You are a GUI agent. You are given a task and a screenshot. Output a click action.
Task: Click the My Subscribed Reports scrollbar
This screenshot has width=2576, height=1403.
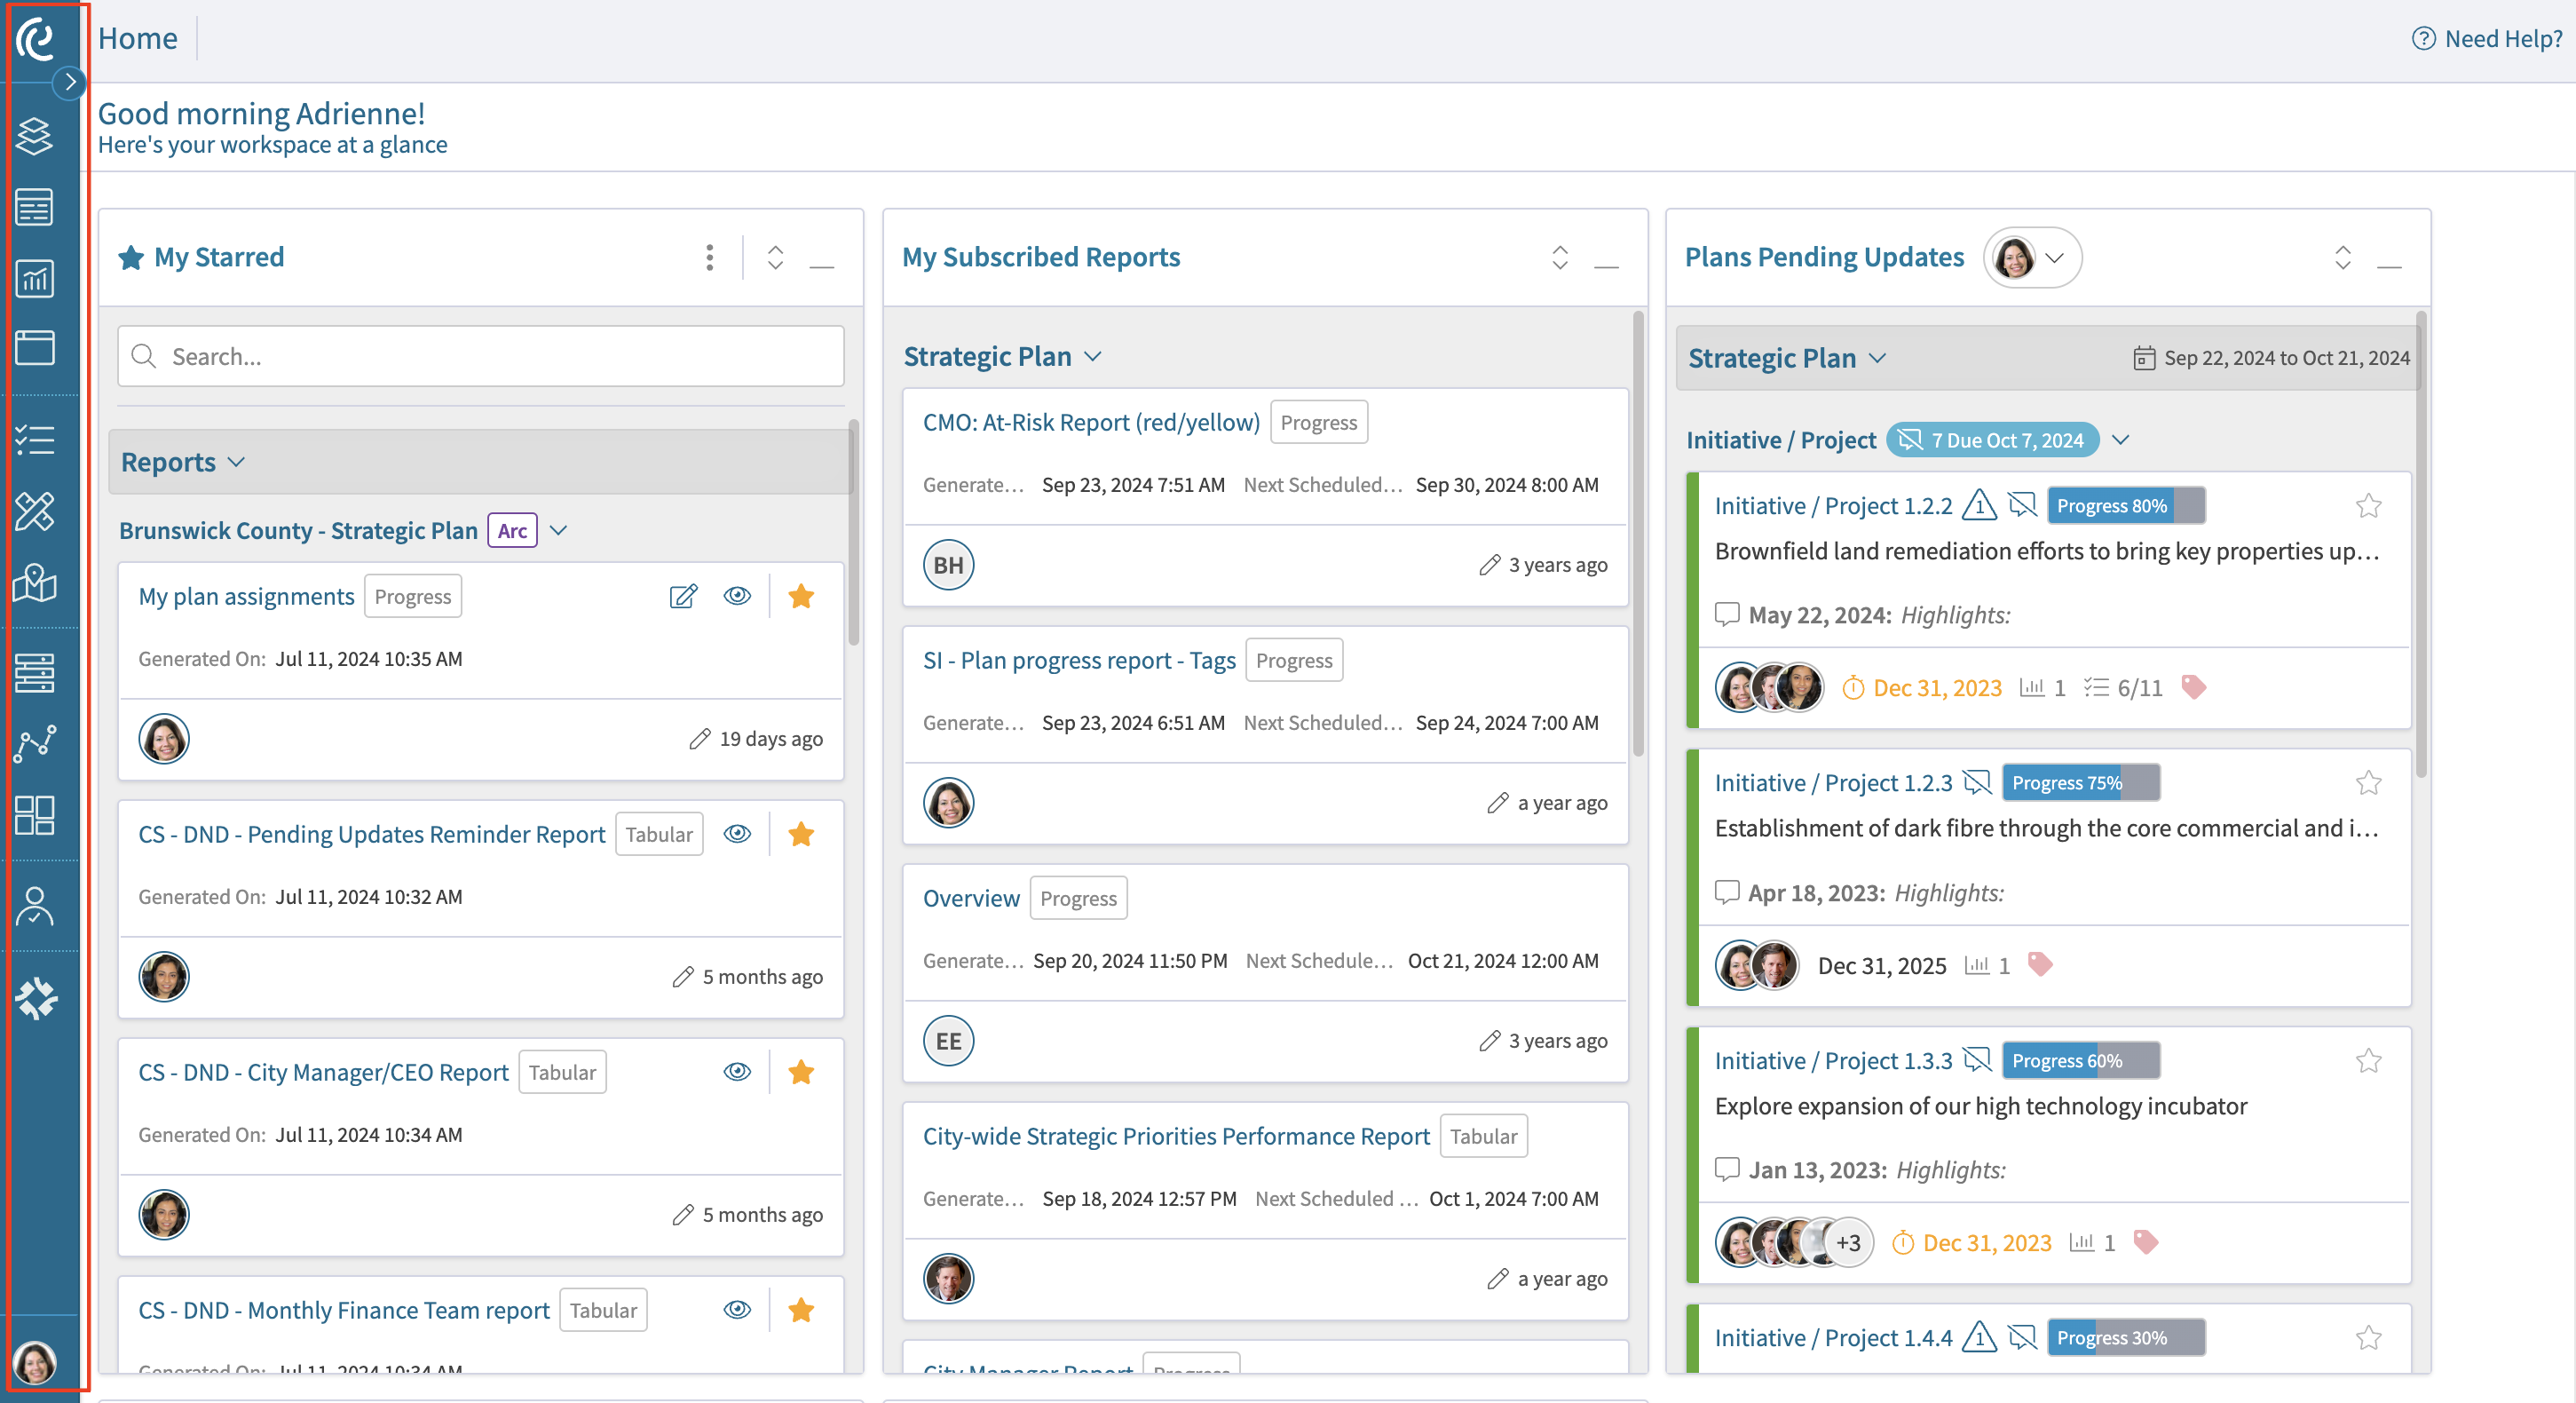(x=1638, y=533)
